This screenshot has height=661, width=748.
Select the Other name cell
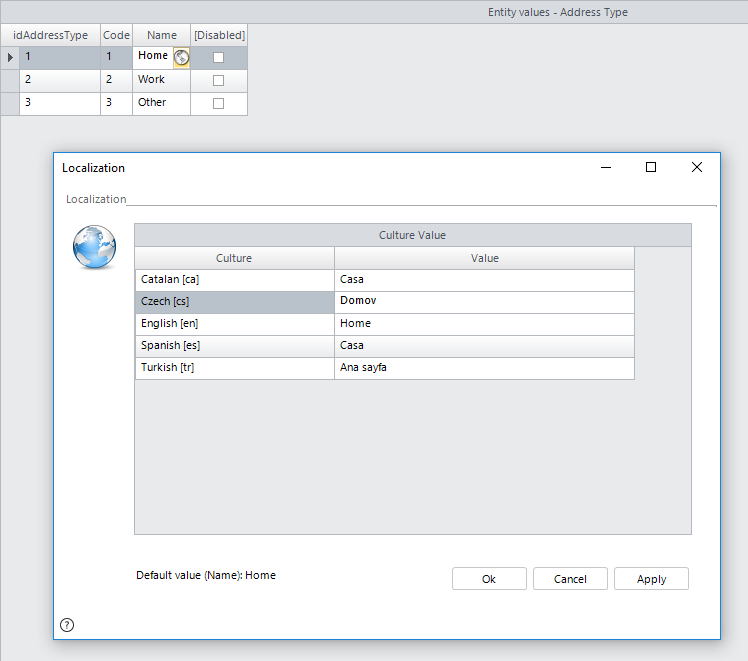161,103
